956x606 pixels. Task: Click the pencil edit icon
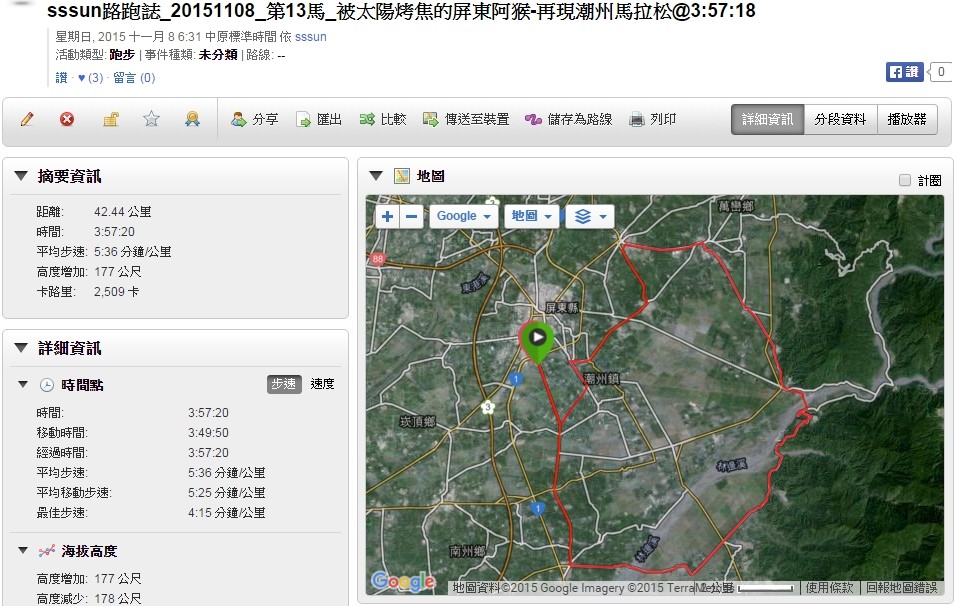pyautogui.click(x=27, y=119)
